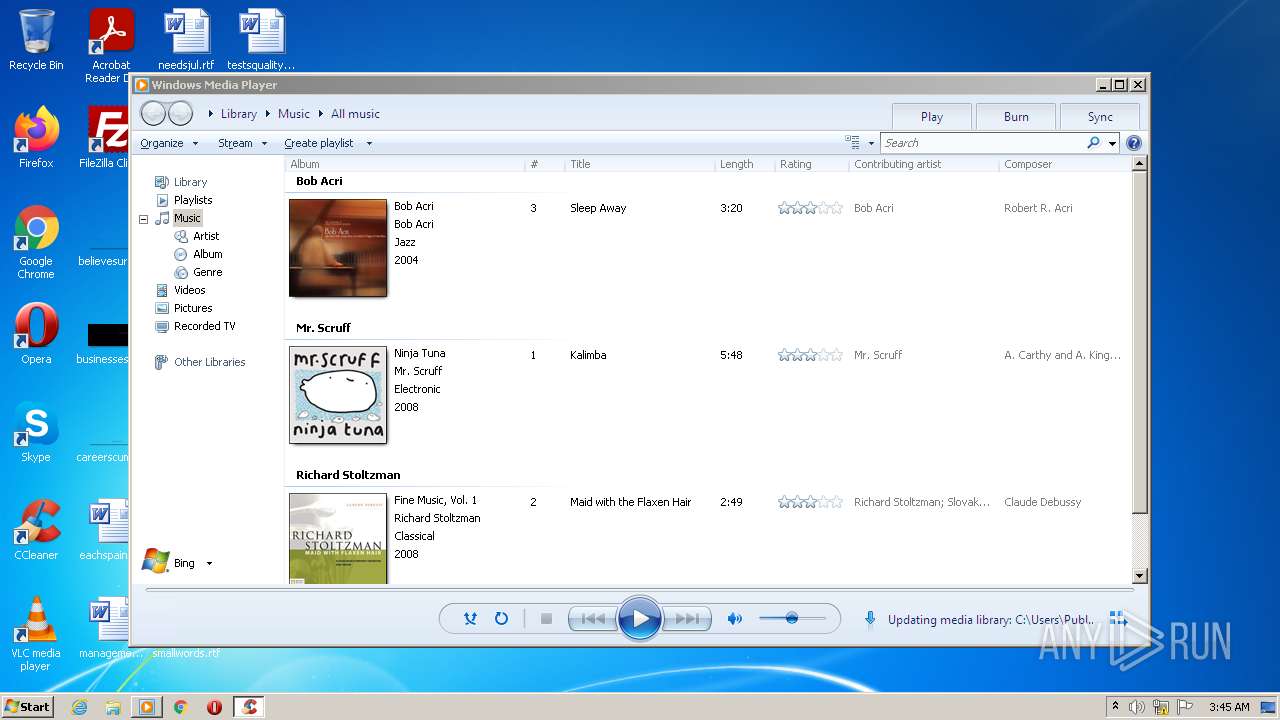Screen dimensions: 1280x720
Task: Go to previous track
Action: tap(592, 619)
